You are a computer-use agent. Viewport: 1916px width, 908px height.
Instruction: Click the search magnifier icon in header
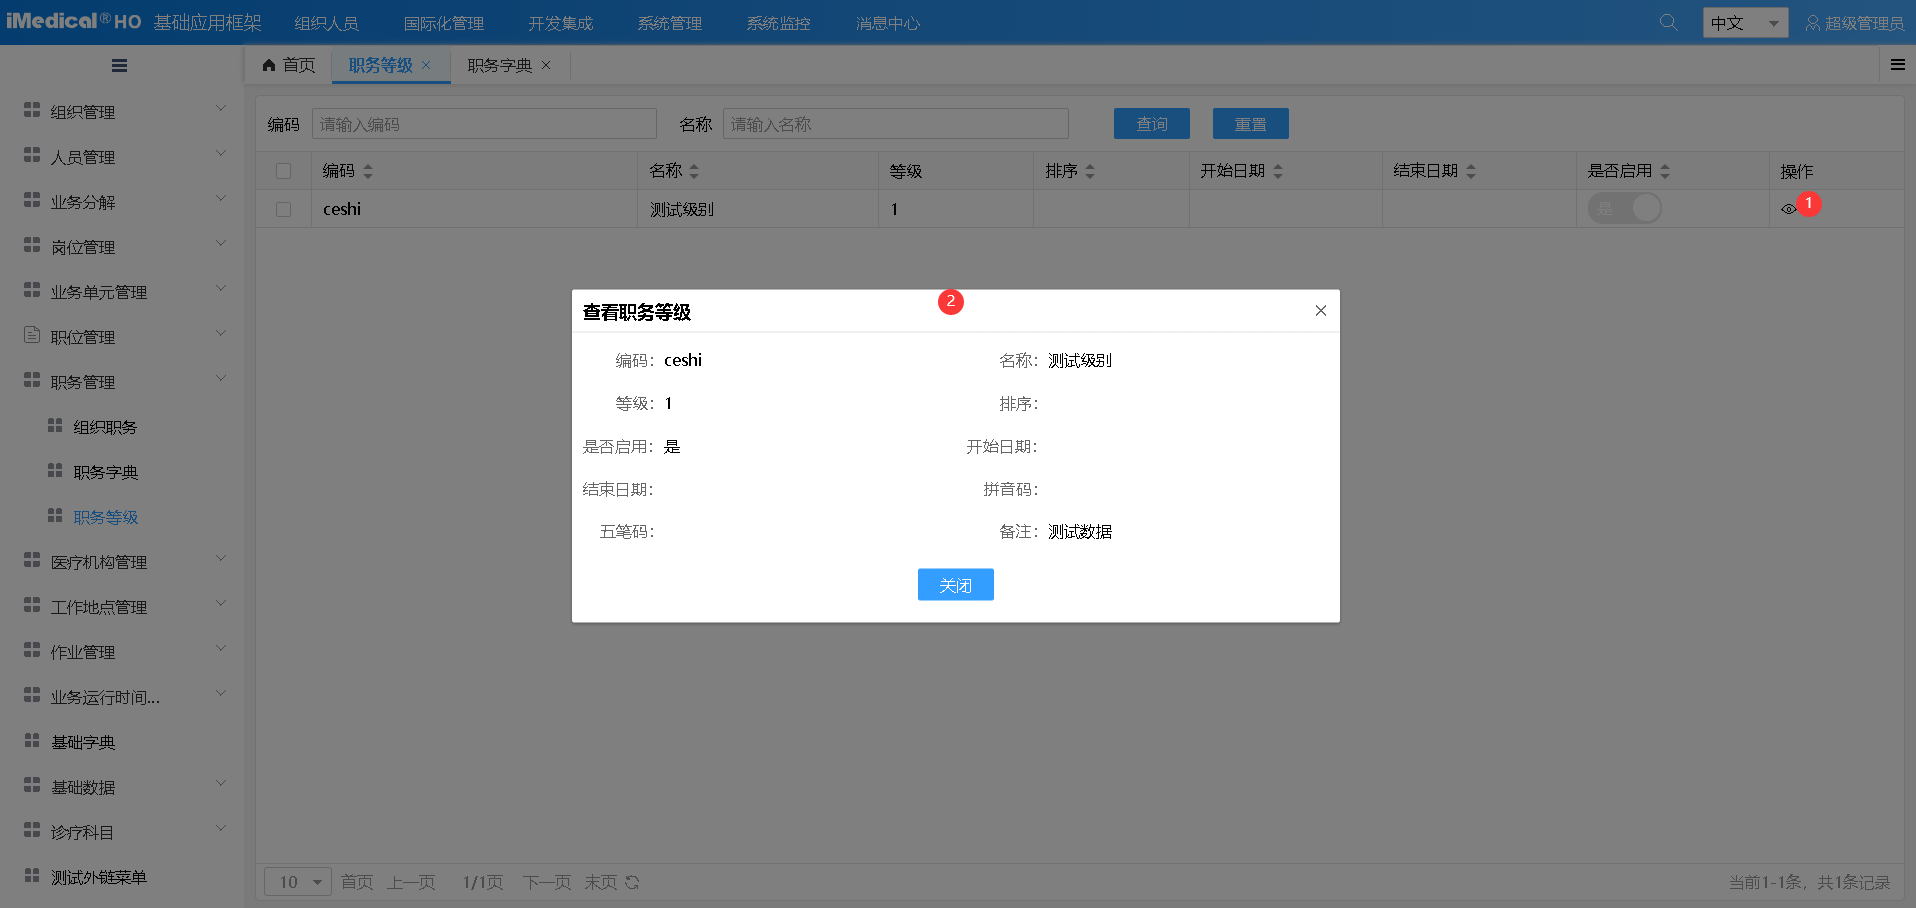[x=1668, y=22]
